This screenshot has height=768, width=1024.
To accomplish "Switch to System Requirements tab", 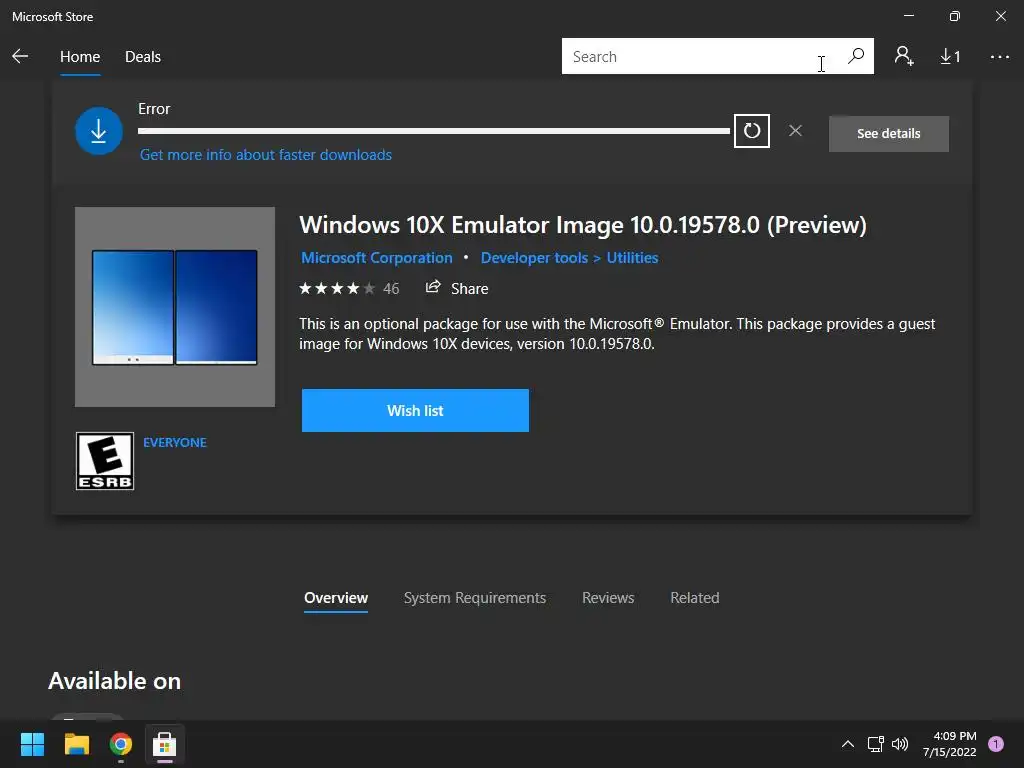I will coord(475,598).
